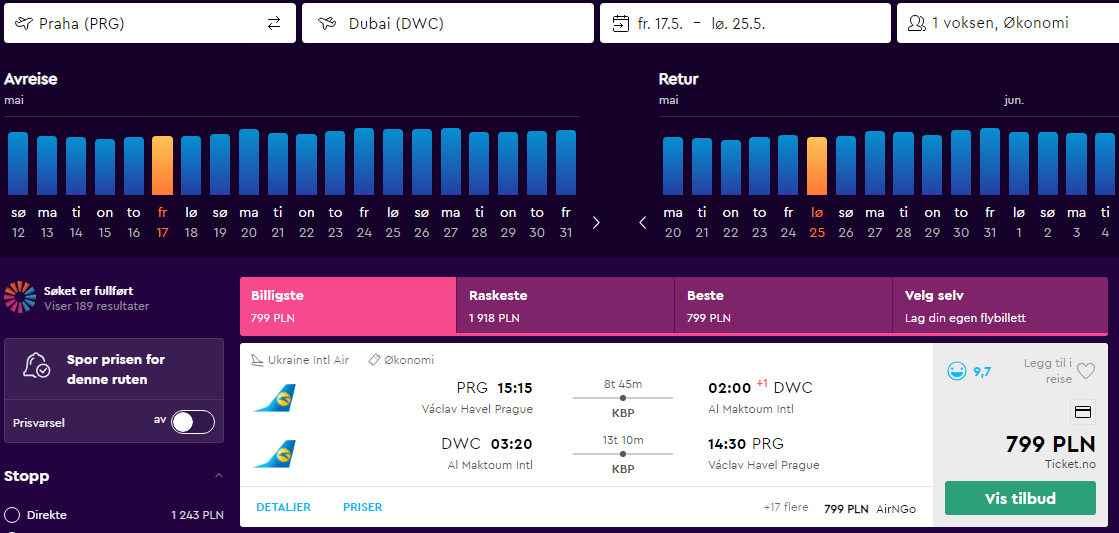
Task: Click the smiley rating icon 9,7
Action: 956,371
